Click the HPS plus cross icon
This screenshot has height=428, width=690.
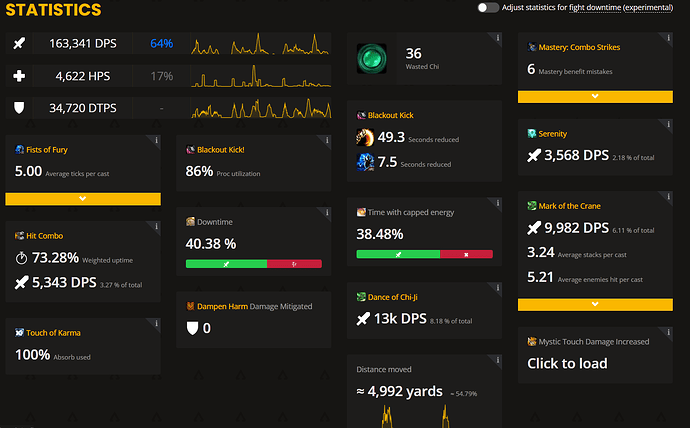[19, 76]
